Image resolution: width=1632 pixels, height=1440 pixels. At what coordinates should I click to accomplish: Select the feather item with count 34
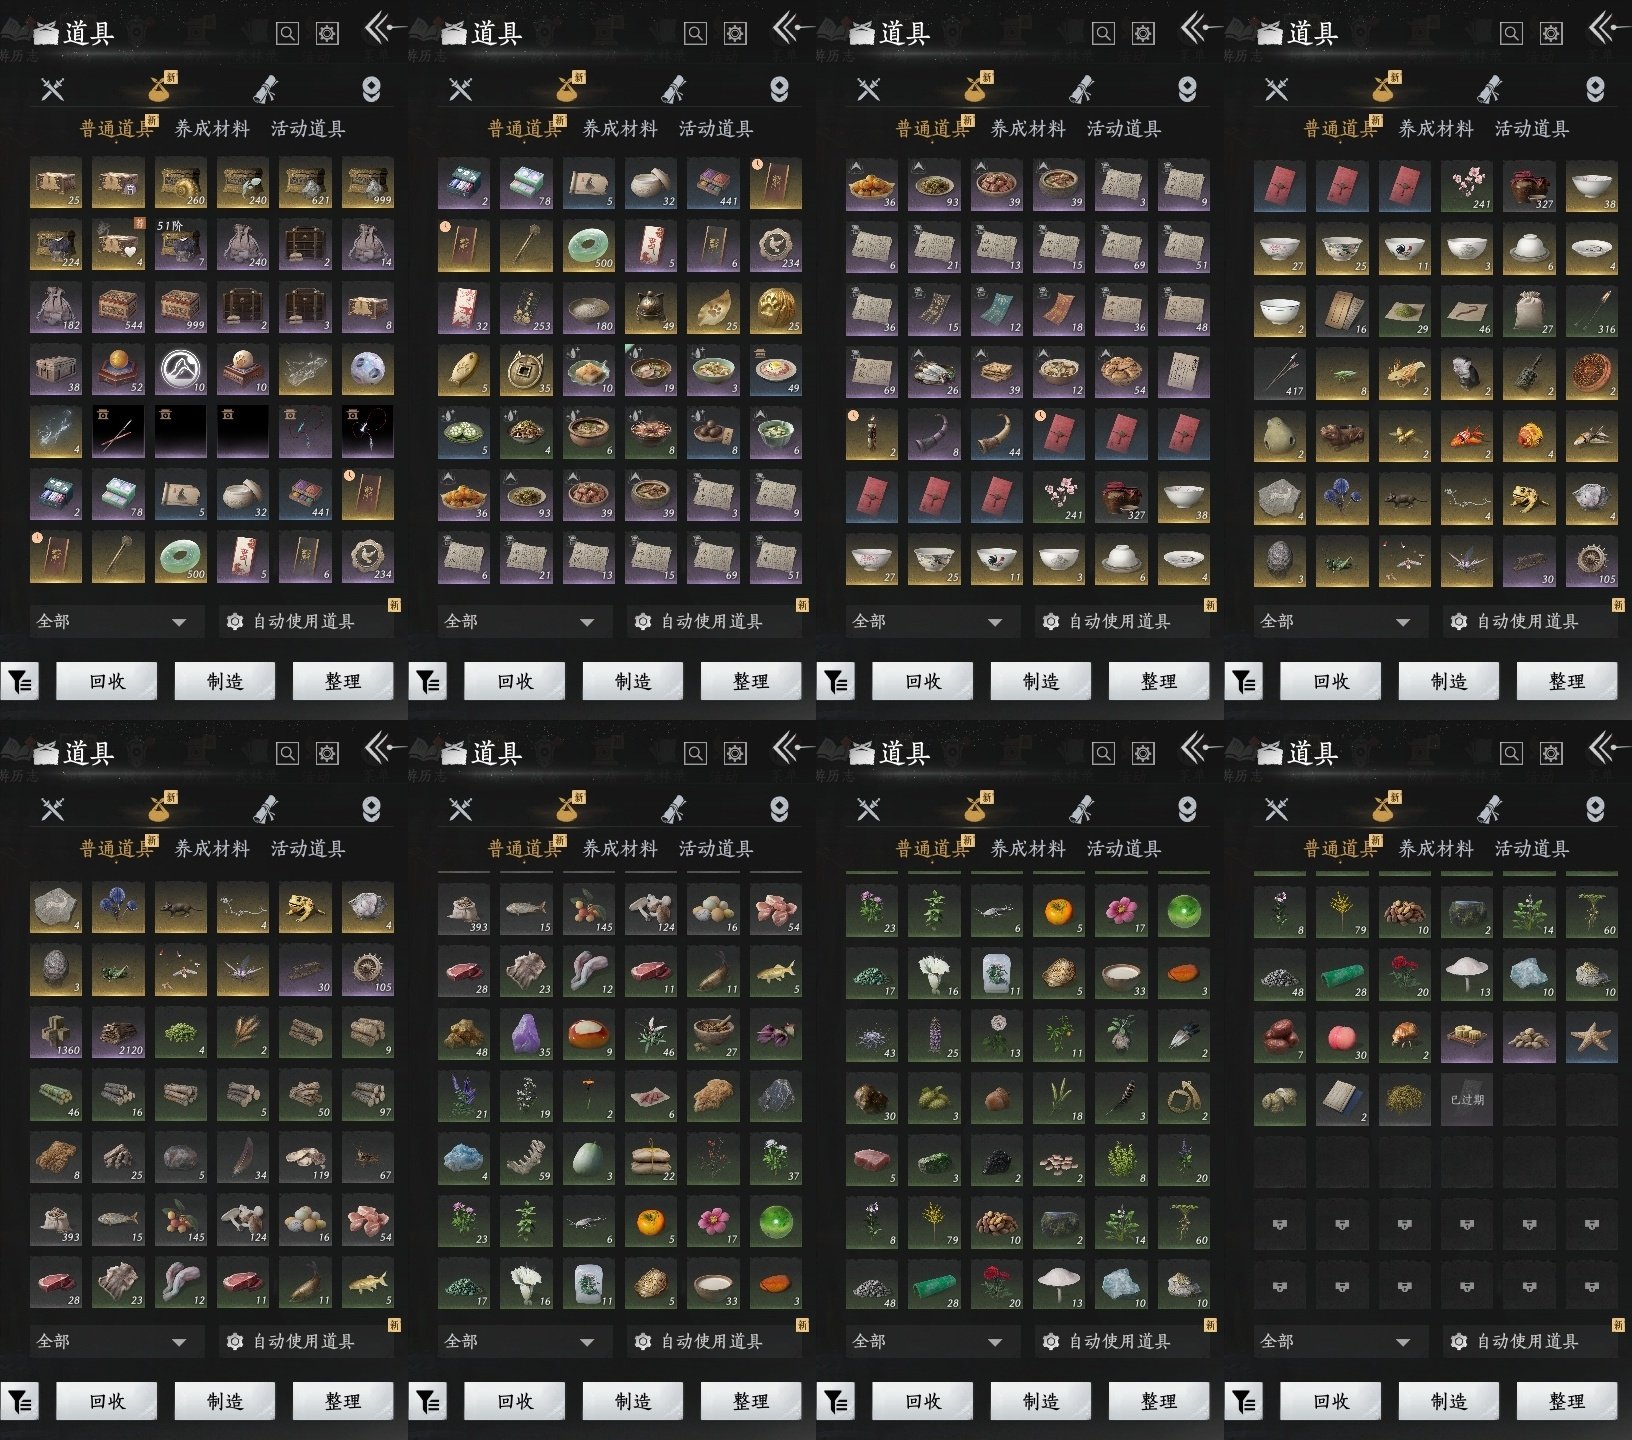click(x=243, y=1156)
